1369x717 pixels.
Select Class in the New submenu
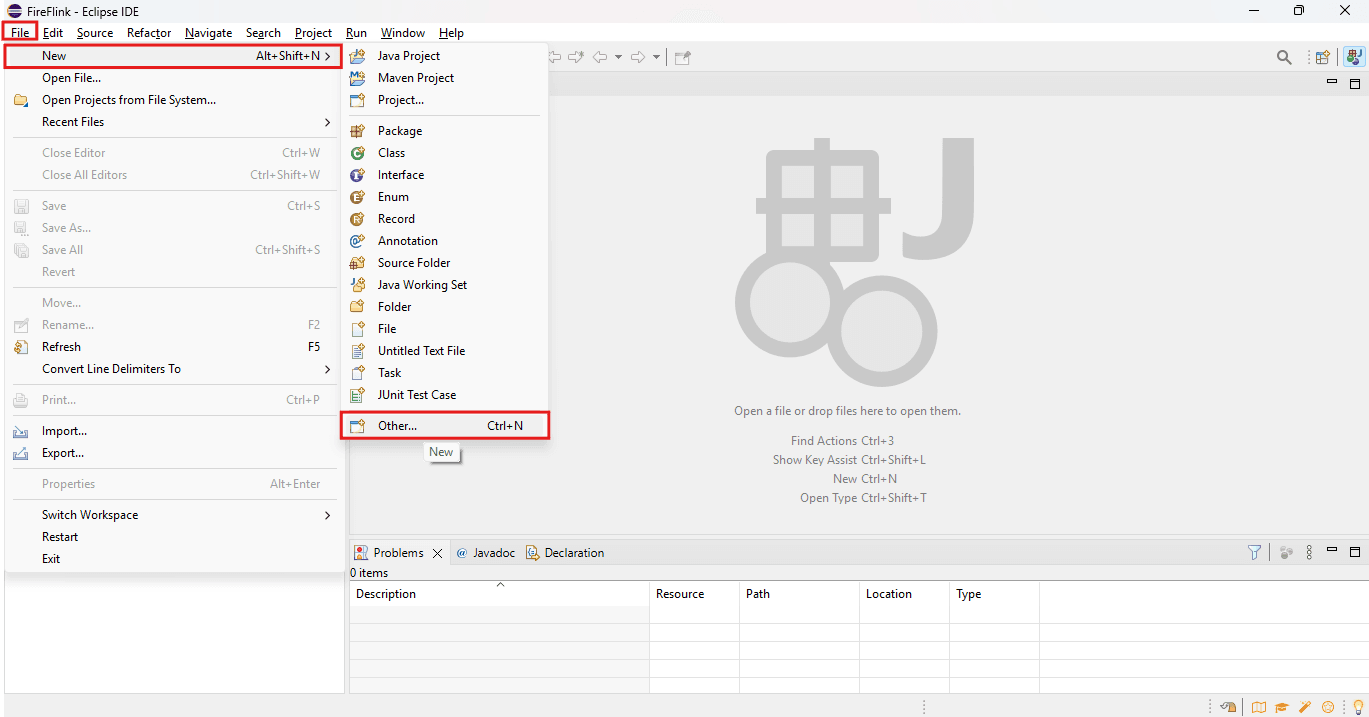coord(446,153)
